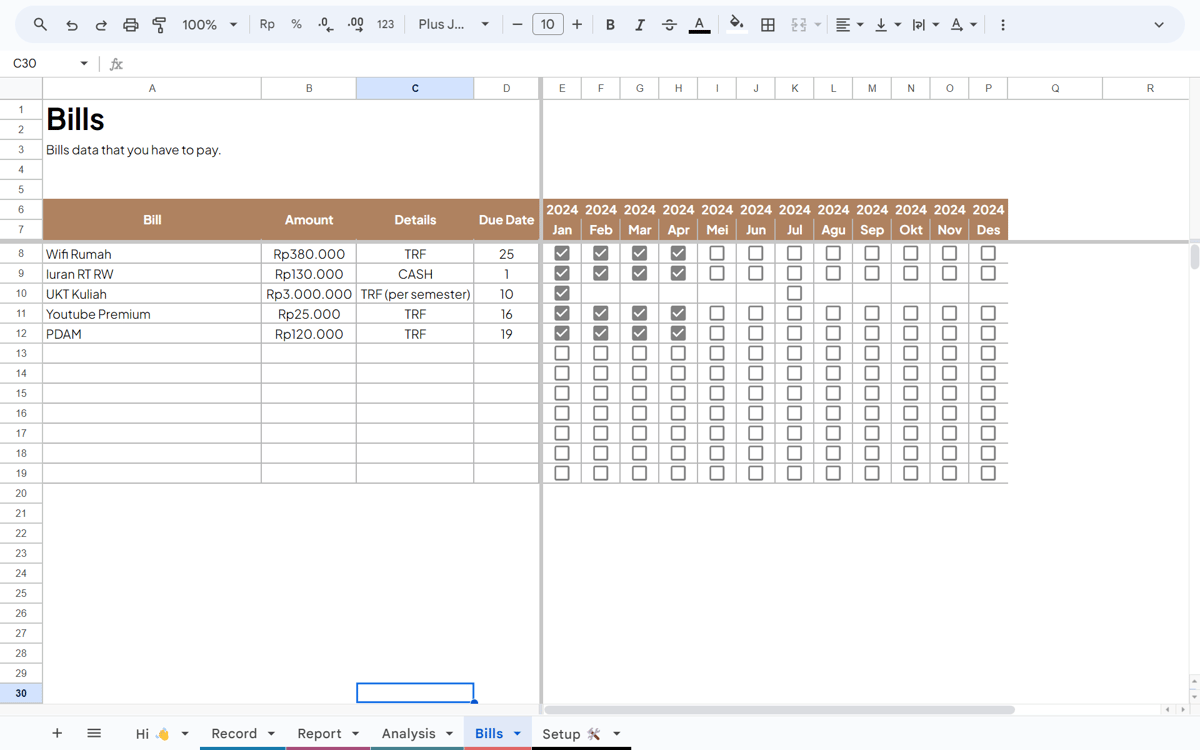Select row 30 header
Screen dimensions: 1200x750
tap(21, 693)
